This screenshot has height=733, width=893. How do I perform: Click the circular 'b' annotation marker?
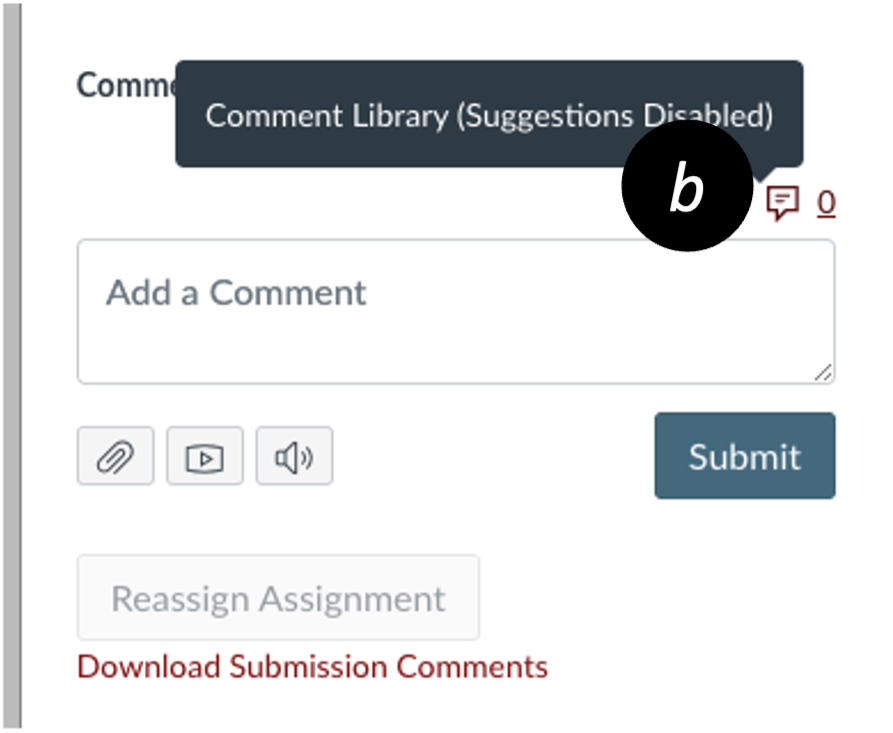pyautogui.click(x=686, y=186)
